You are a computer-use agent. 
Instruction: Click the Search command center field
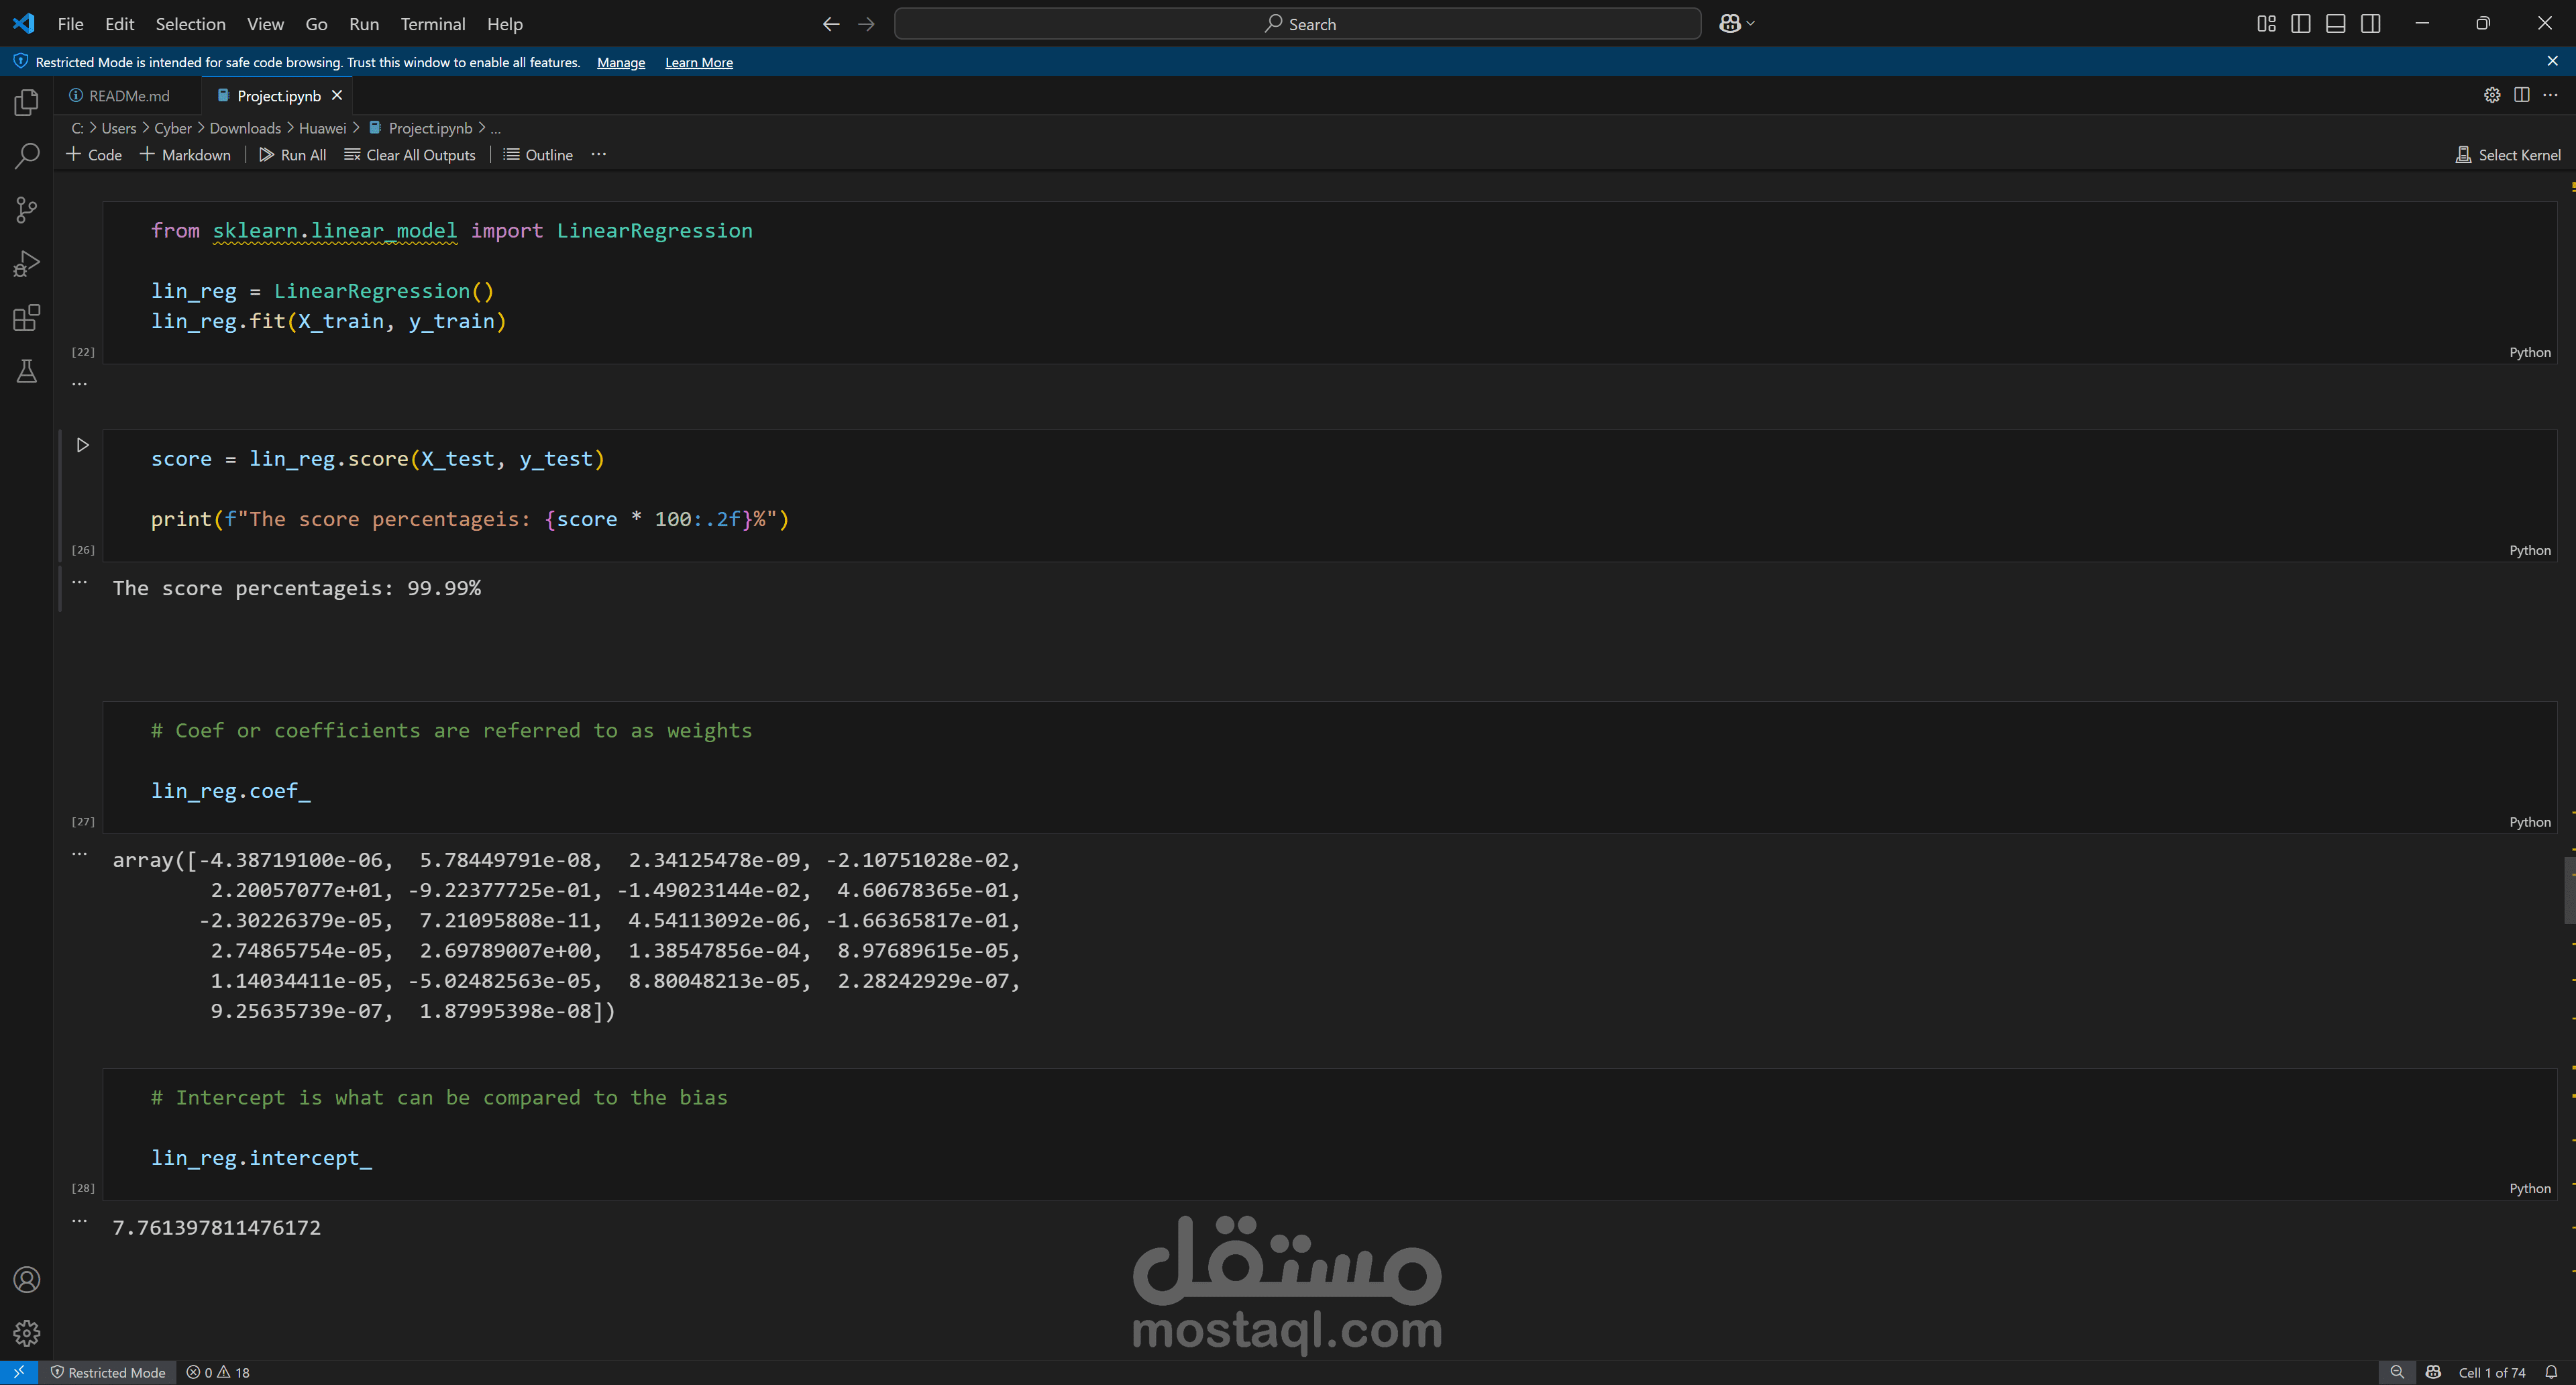[x=1297, y=24]
